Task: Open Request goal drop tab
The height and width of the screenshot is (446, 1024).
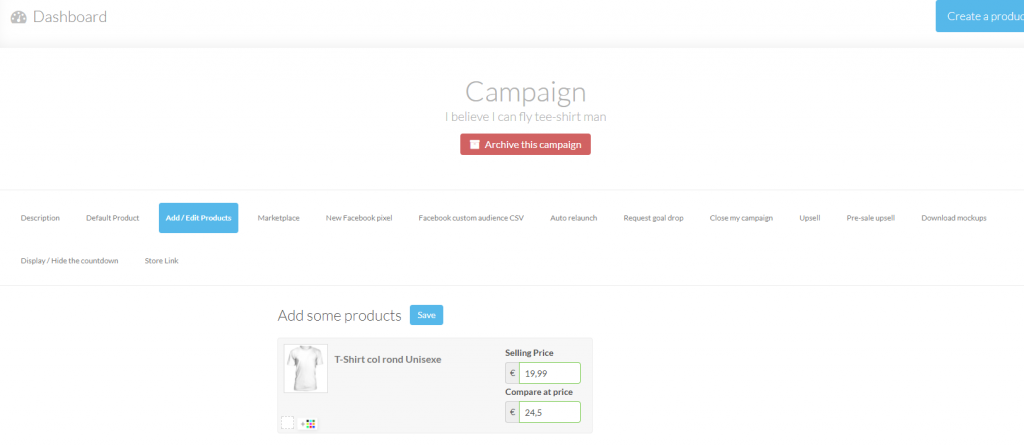Action: tap(653, 218)
